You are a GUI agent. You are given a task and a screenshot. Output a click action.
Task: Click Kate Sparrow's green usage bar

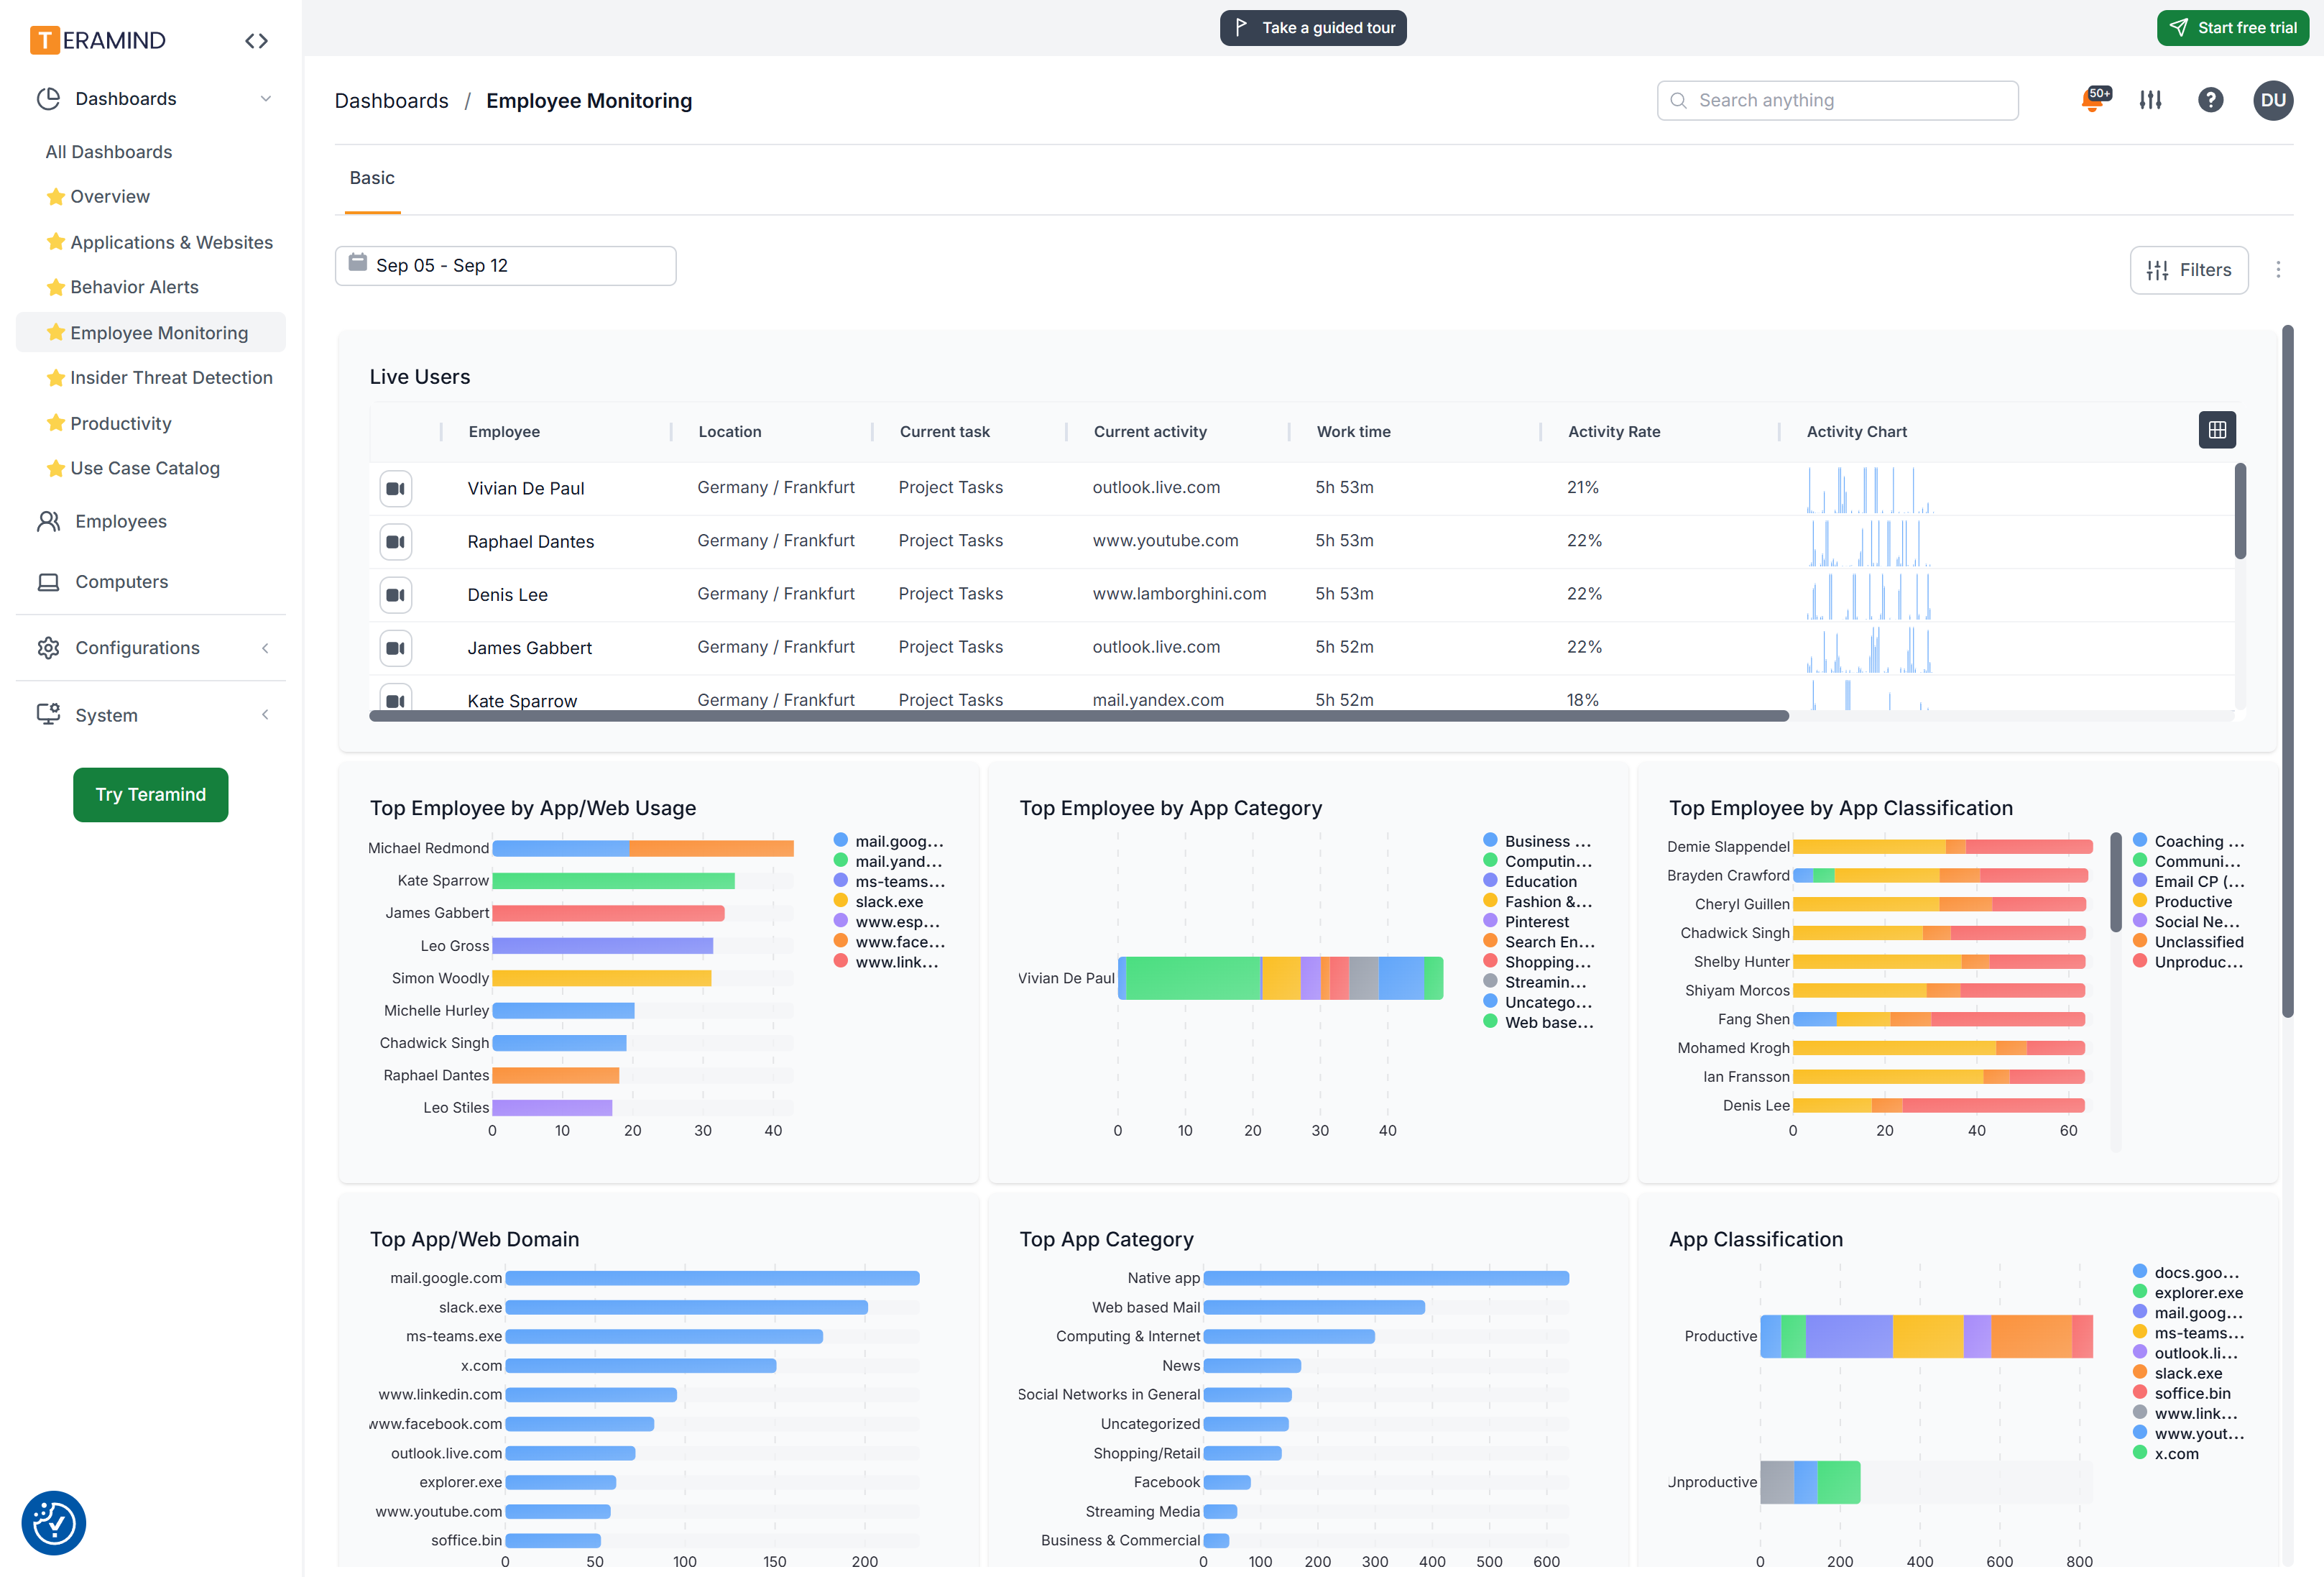tap(613, 881)
